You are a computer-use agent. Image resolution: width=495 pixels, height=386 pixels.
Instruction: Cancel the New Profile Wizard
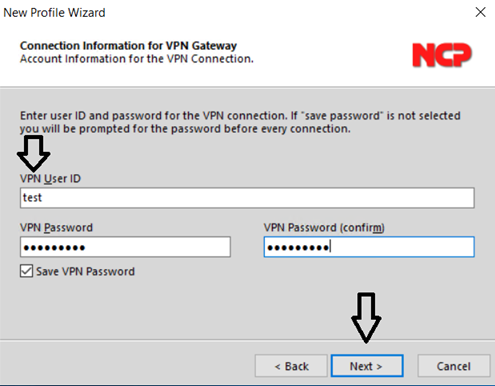454,366
